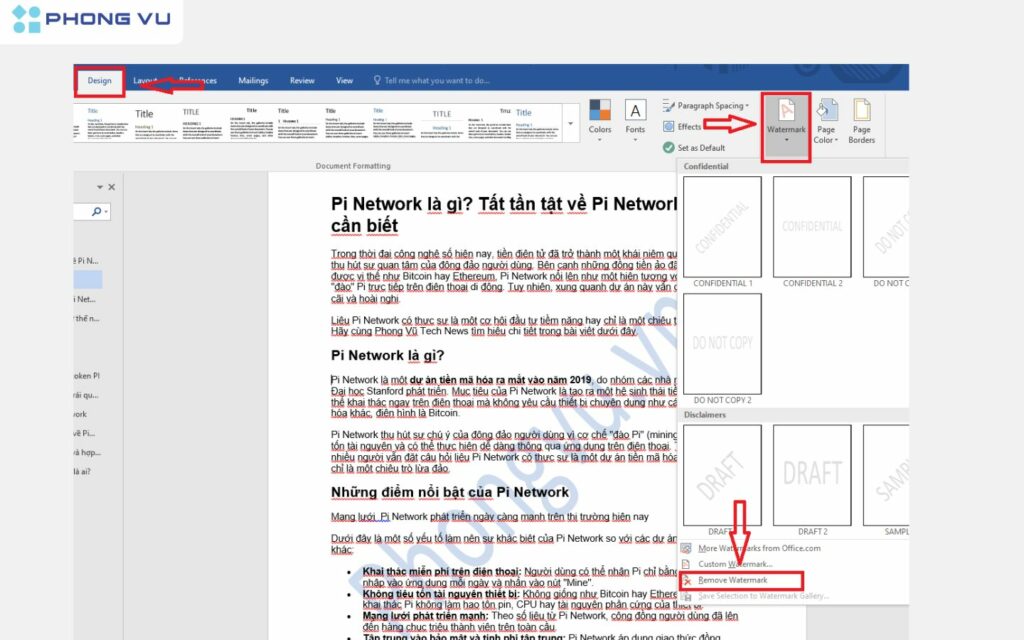
Task: Click the navigation pane search magnifier
Action: coord(97,211)
